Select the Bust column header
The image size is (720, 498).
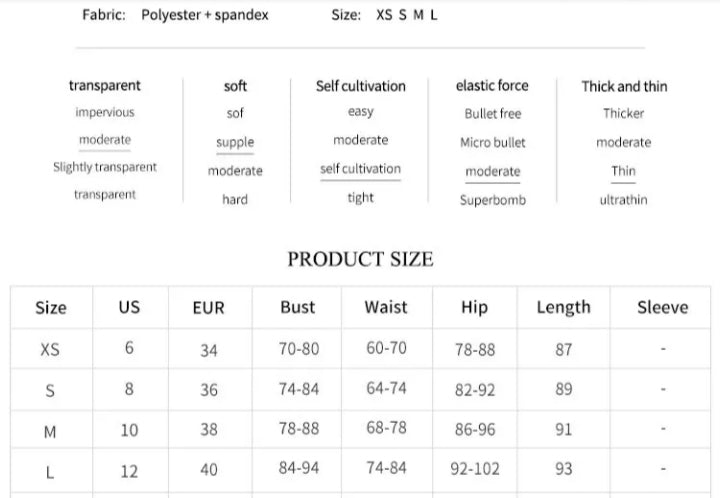tap(297, 307)
